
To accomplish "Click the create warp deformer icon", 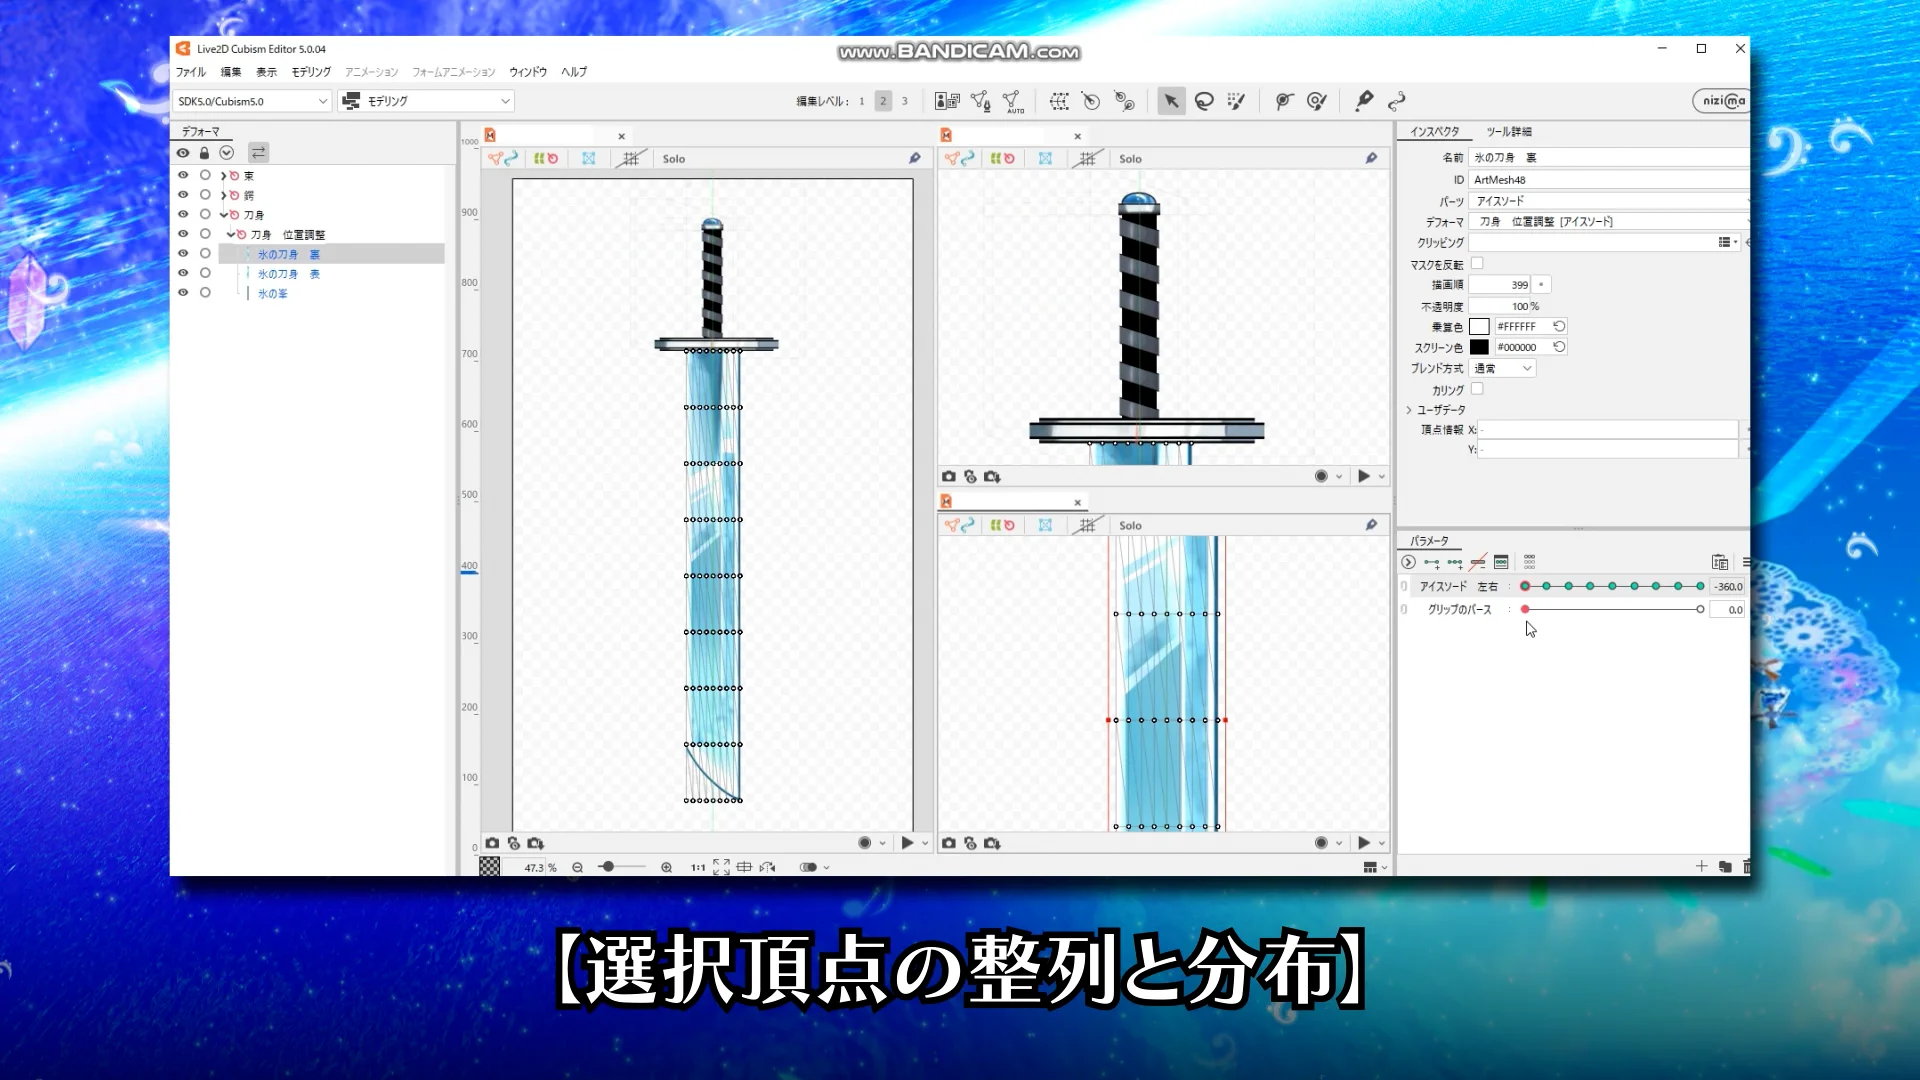I will [1058, 101].
